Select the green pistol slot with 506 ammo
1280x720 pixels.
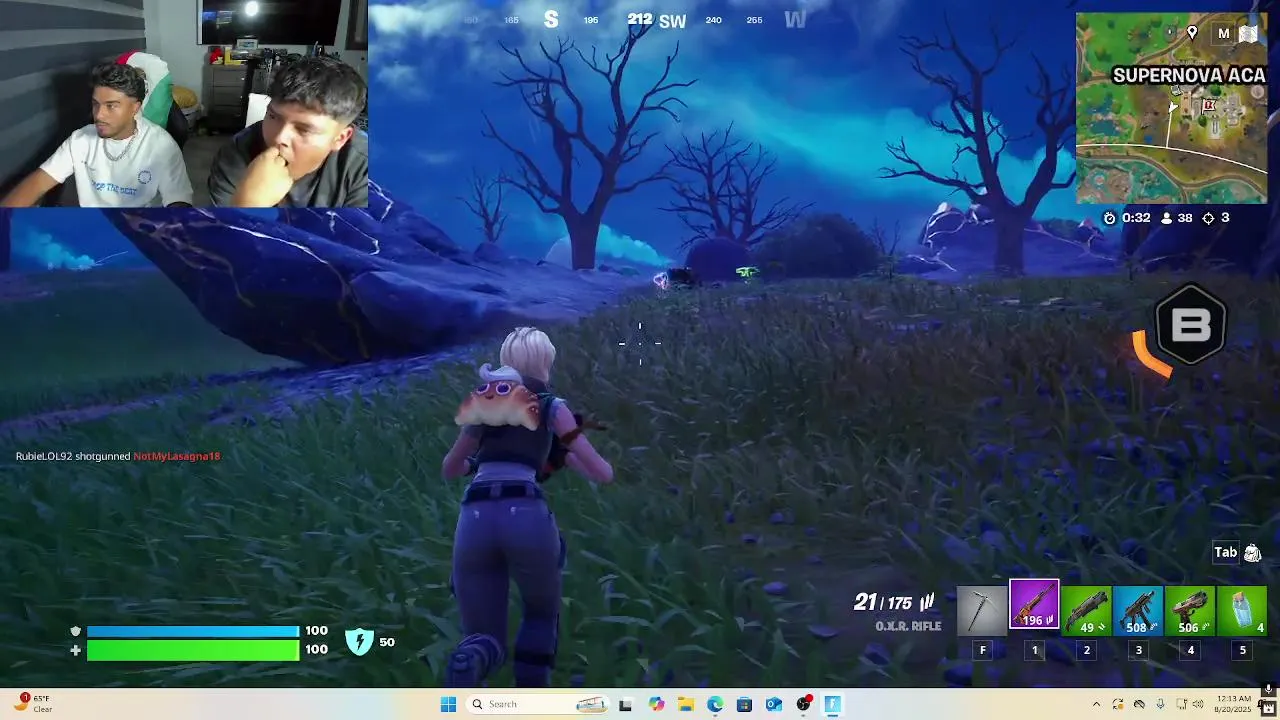tap(1190, 611)
